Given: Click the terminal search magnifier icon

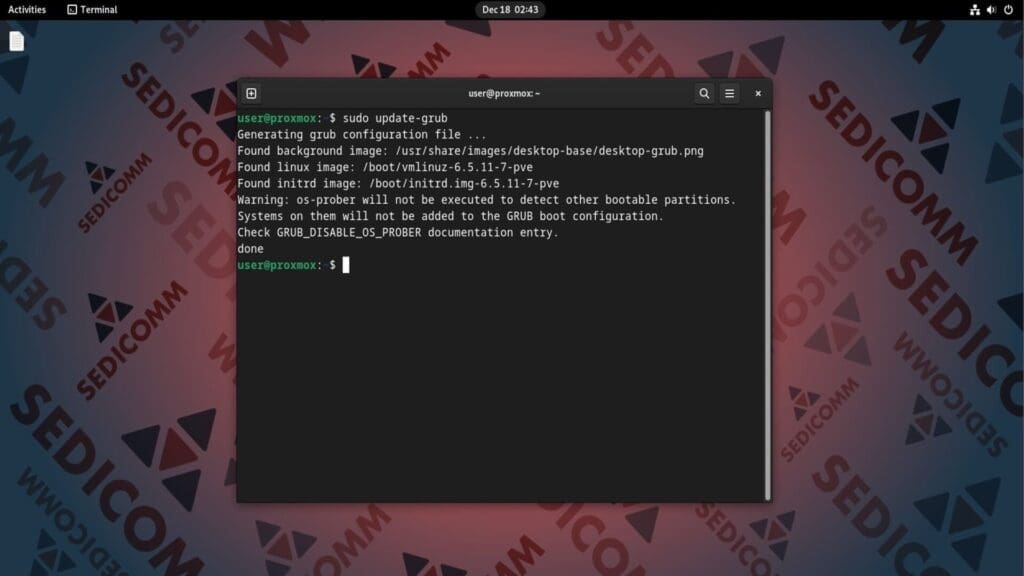Looking at the screenshot, I should click(704, 93).
